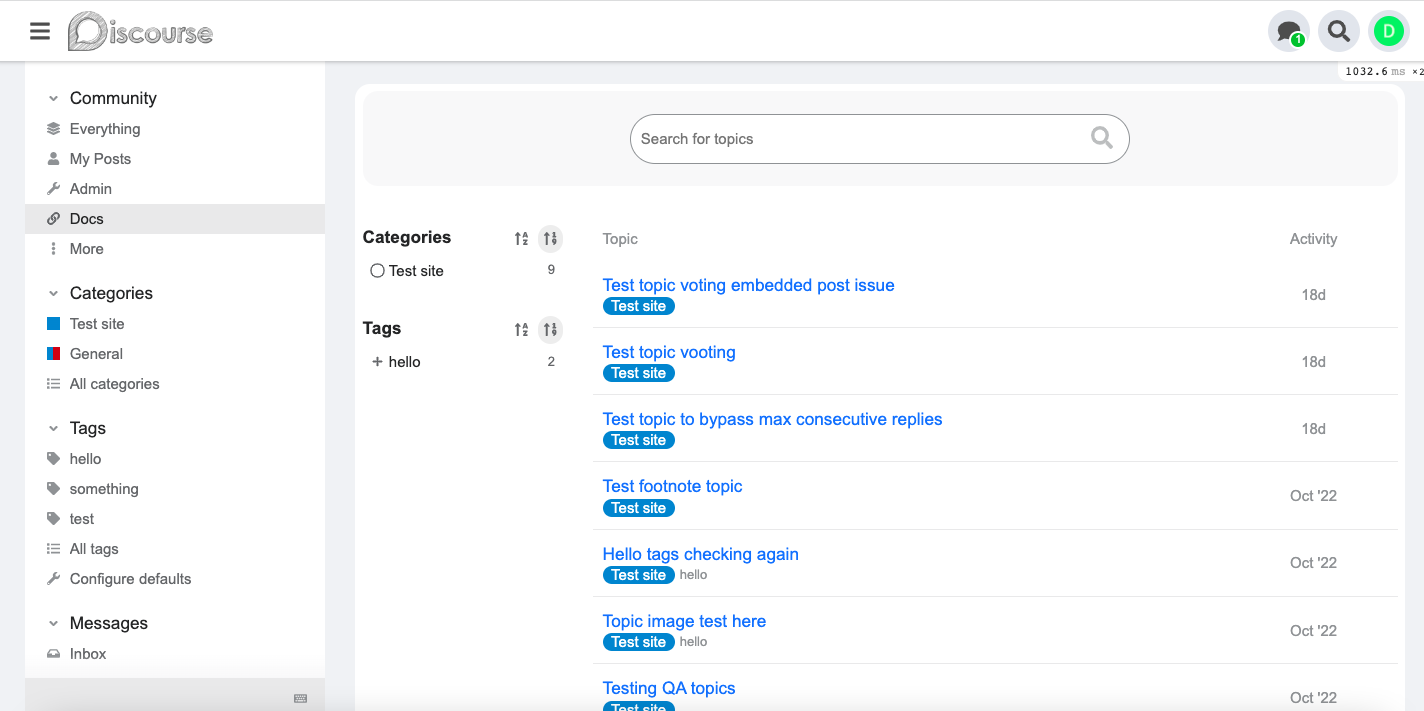Expand the More menu in the sidebar
This screenshot has width=1424, height=711.
coord(86,249)
